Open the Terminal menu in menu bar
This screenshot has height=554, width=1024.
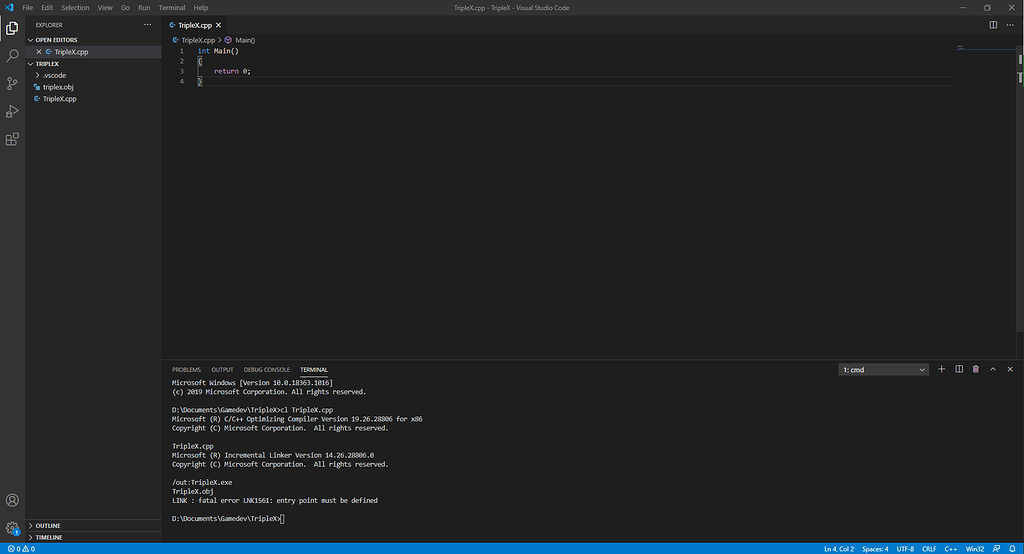pos(171,7)
